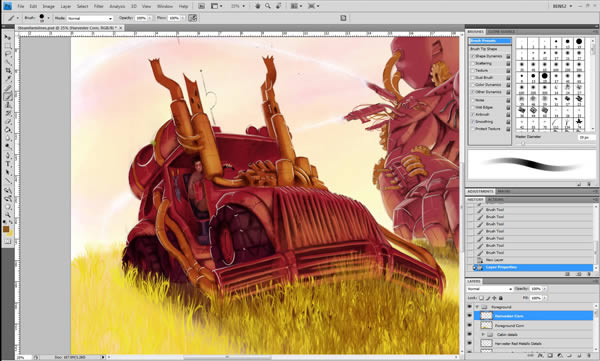Add a layer style with fx icon
The image size is (600, 361).
coord(541,356)
